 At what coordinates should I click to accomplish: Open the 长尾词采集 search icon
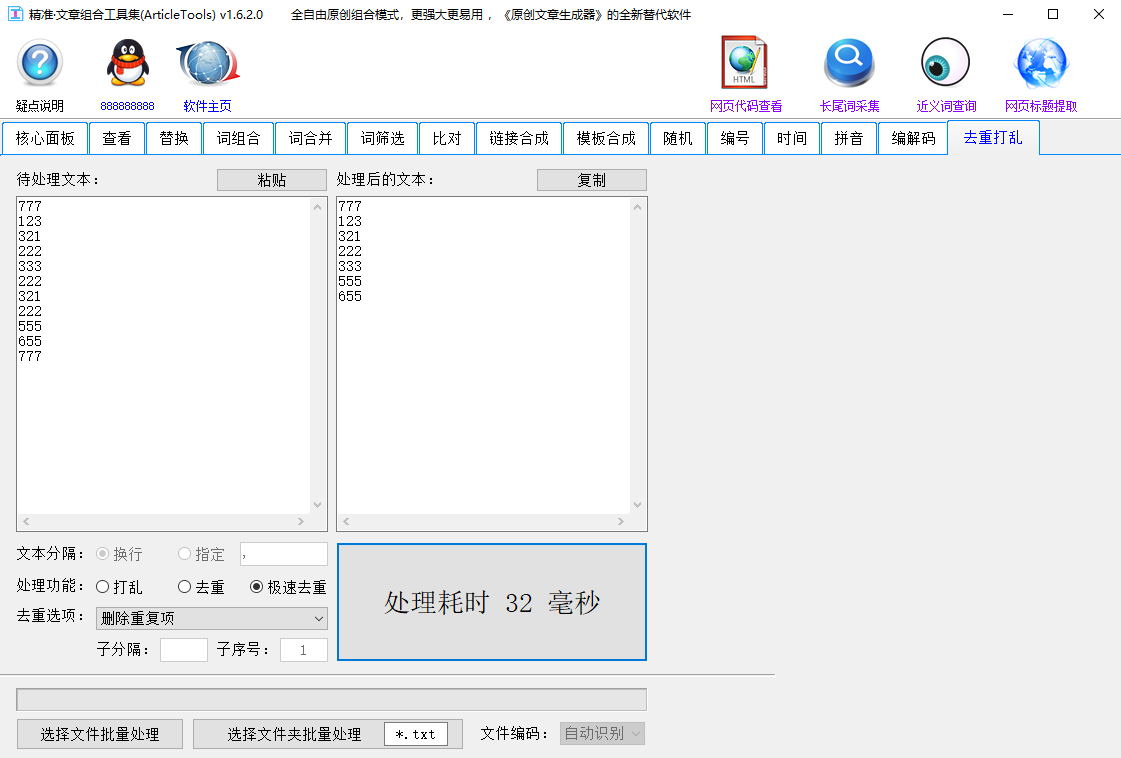(x=848, y=62)
